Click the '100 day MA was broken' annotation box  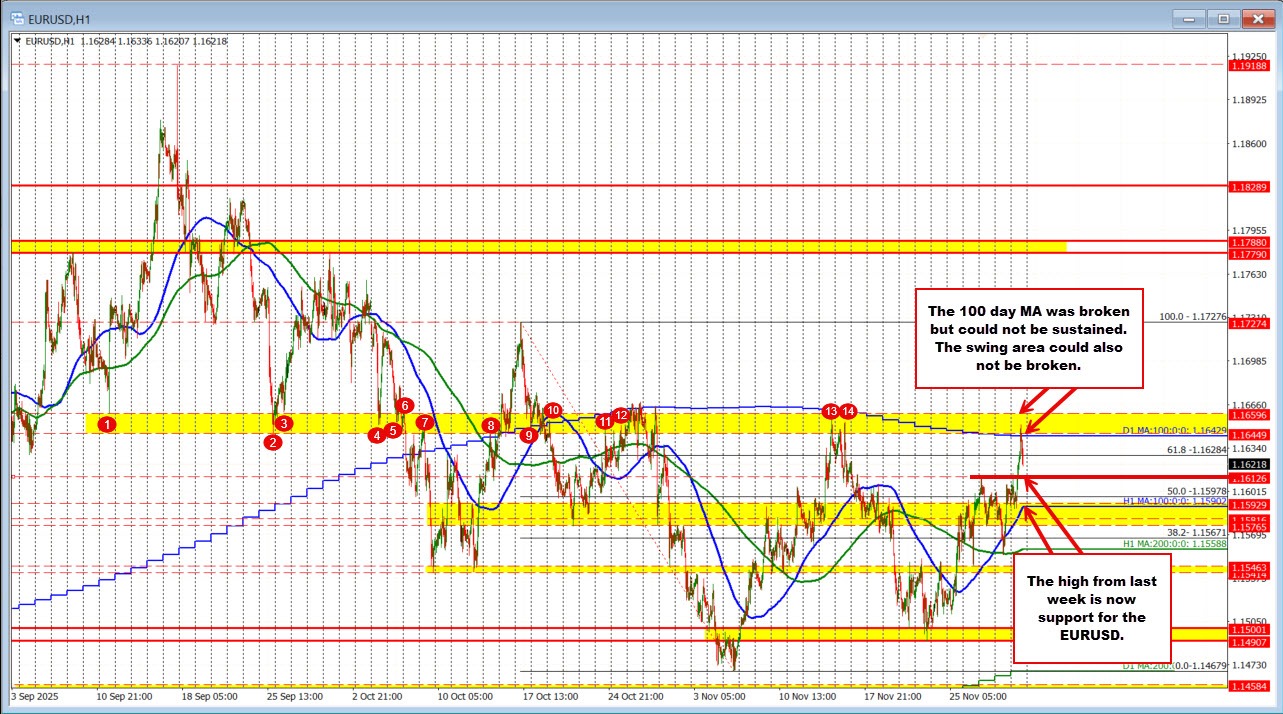click(1029, 339)
